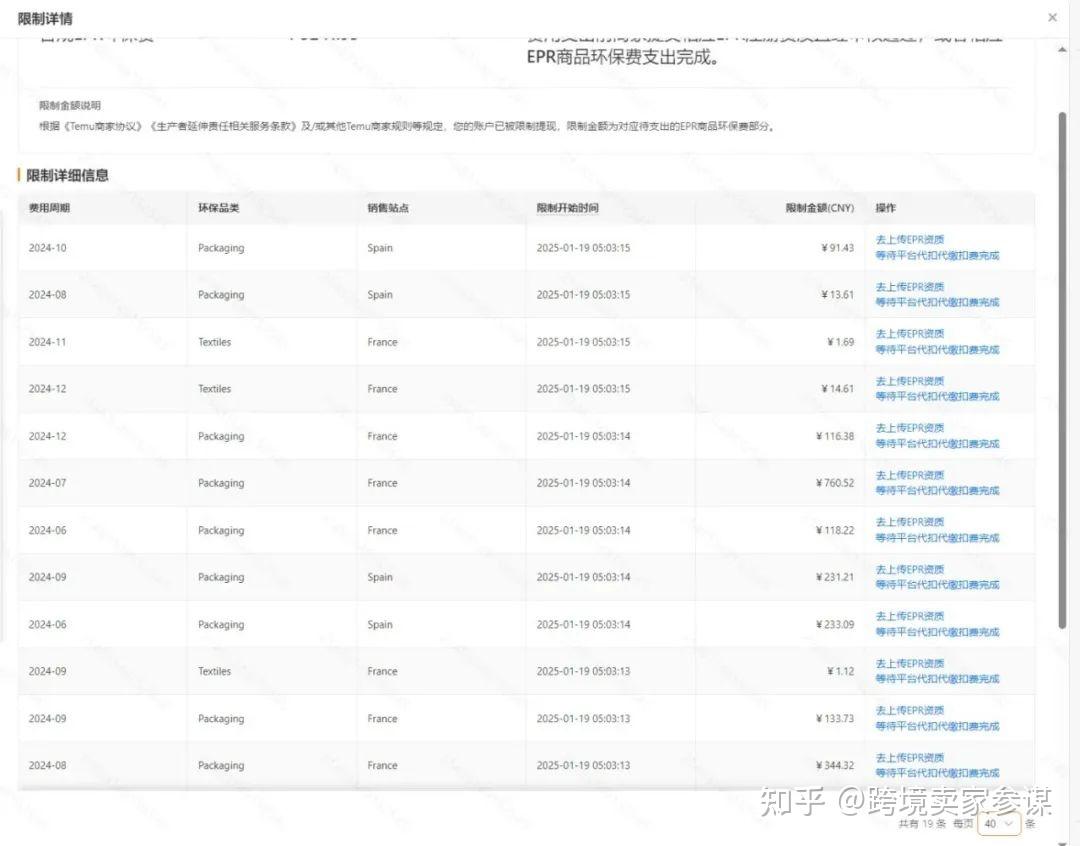Viewport: 1080px width, 846px height.
Task: Click the 限制金额(CNY) column header
Action: 820,208
